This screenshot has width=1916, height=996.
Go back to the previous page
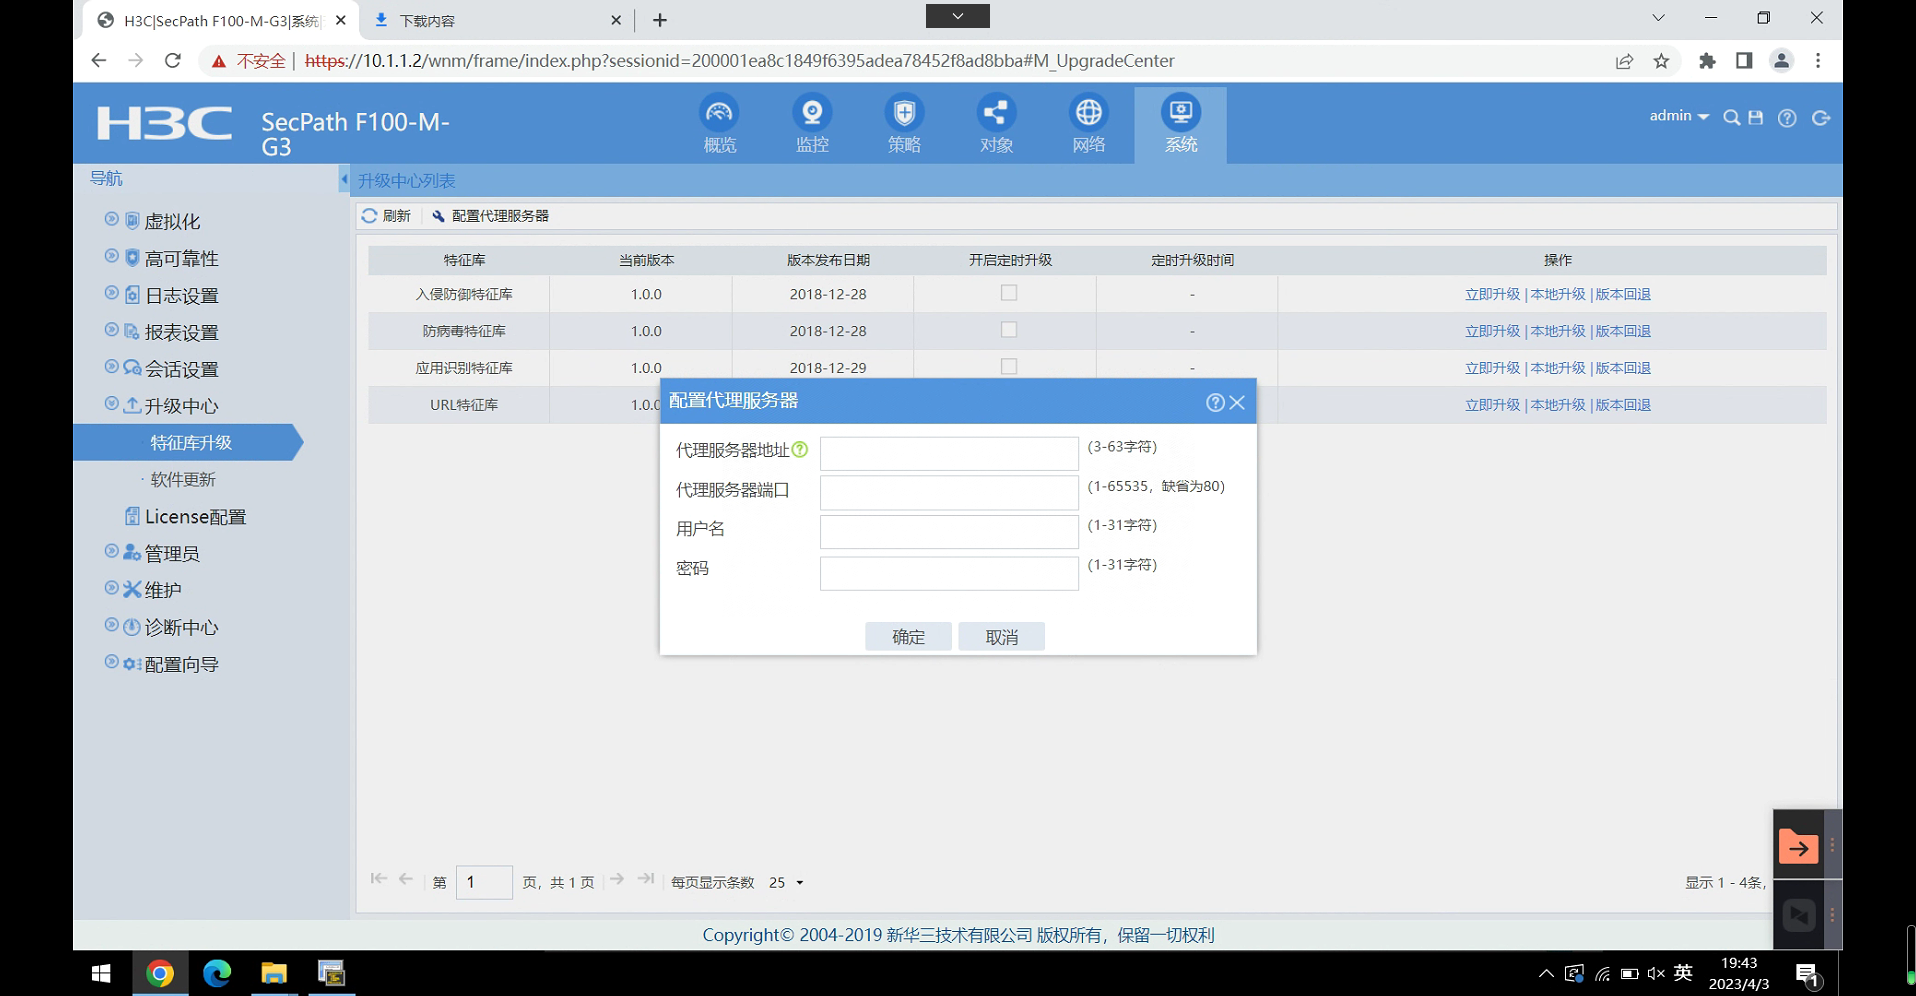pos(98,61)
